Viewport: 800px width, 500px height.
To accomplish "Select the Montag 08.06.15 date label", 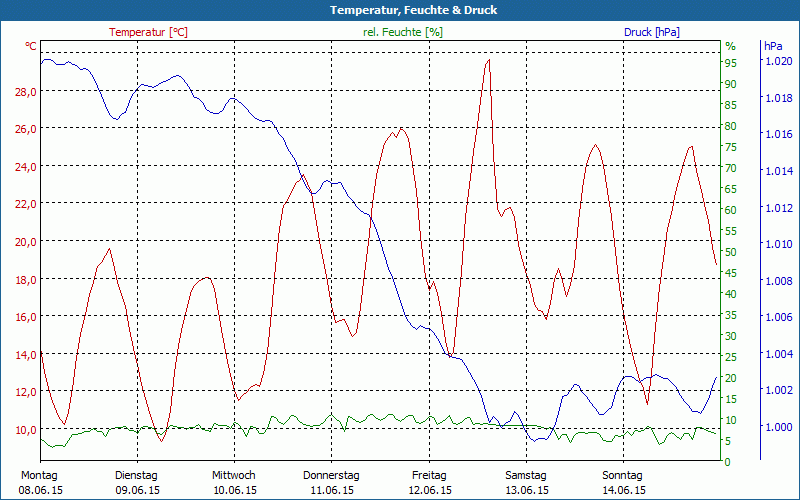I will [x=39, y=482].
